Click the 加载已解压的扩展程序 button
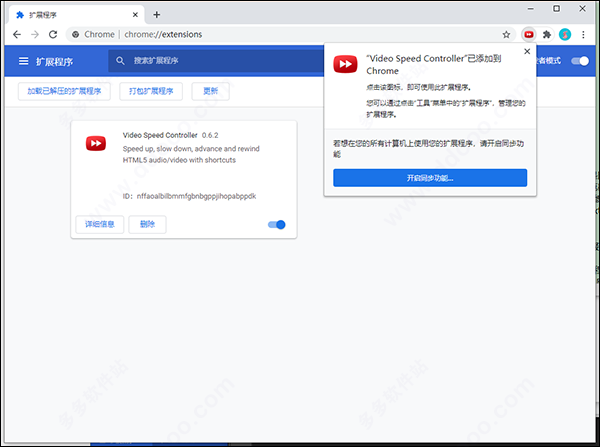This screenshot has width=600, height=447. 64,91
